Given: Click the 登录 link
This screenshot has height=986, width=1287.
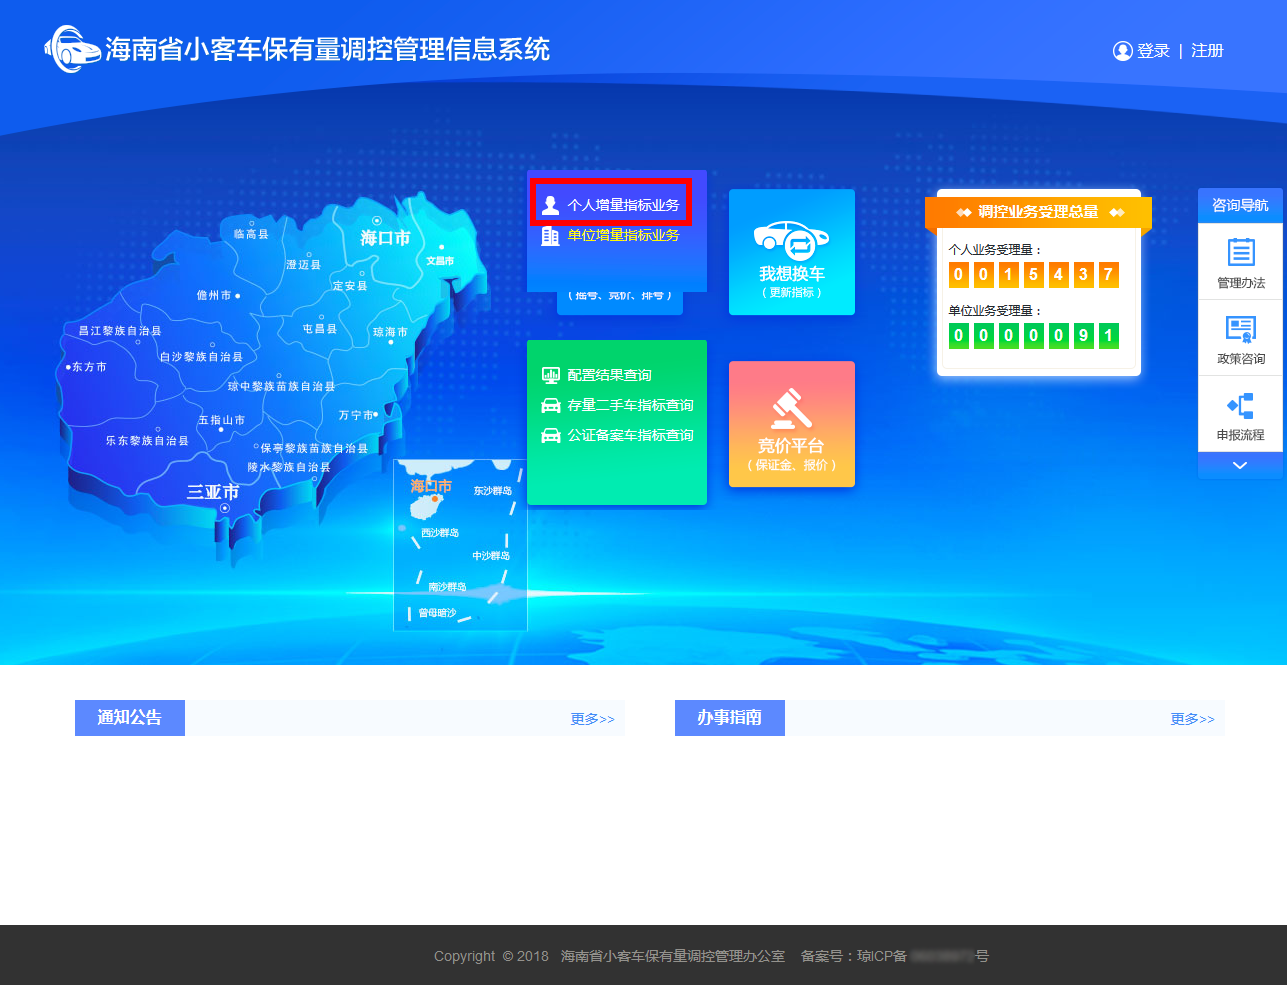Looking at the screenshot, I should pyautogui.click(x=1153, y=51).
